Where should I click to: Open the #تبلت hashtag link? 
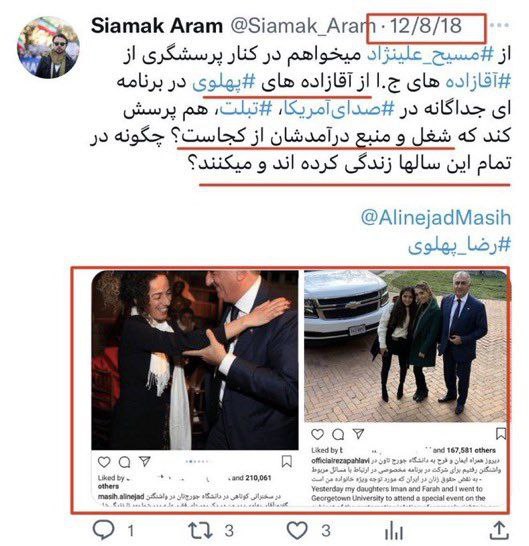click(x=245, y=109)
